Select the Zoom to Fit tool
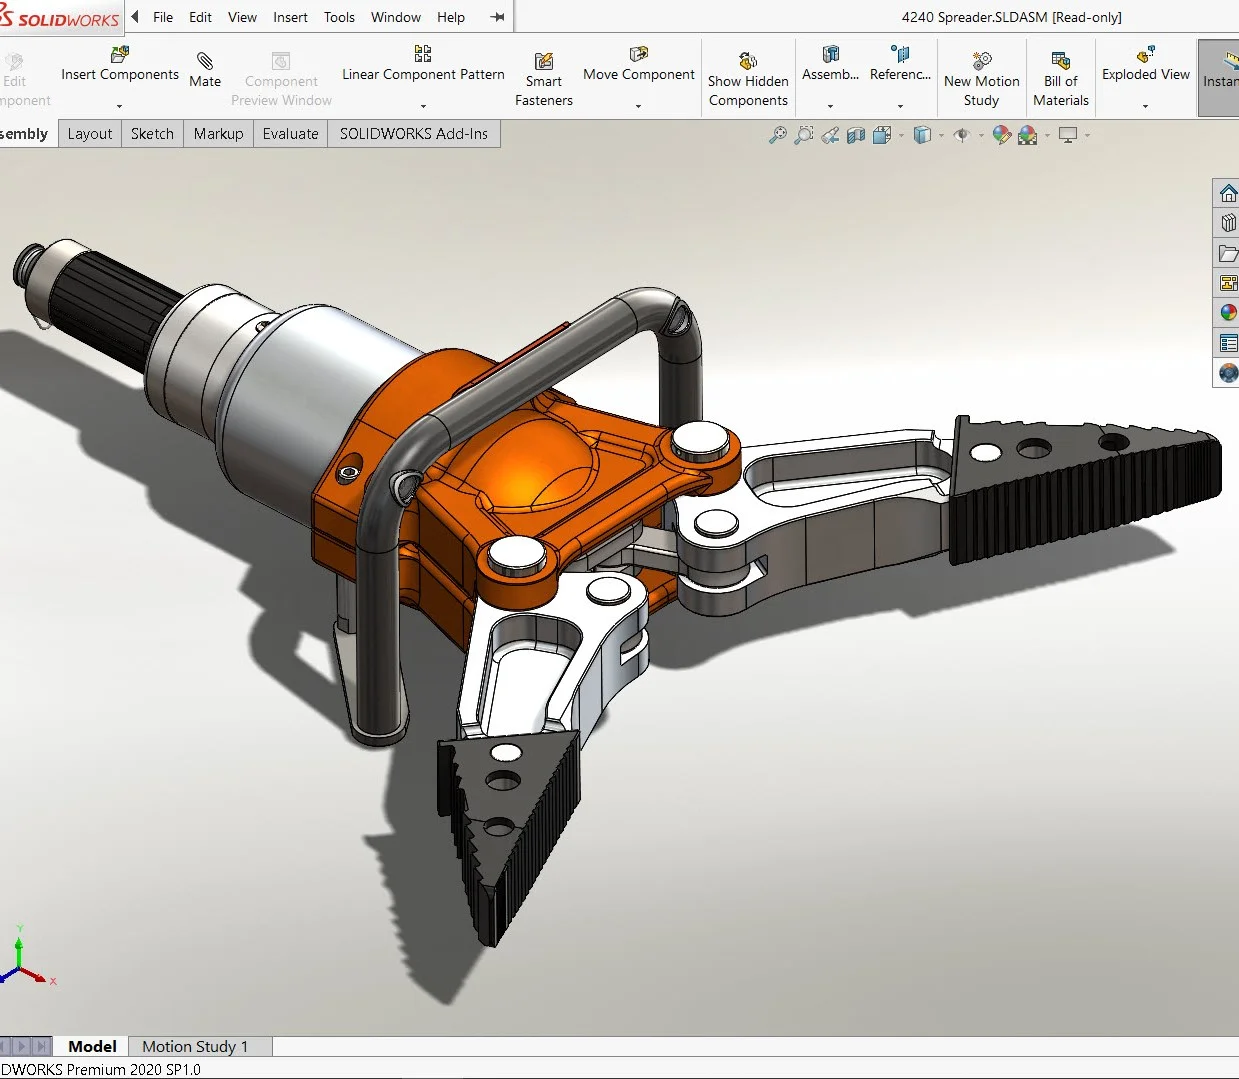Screen dimensions: 1239x1079 (x=778, y=134)
